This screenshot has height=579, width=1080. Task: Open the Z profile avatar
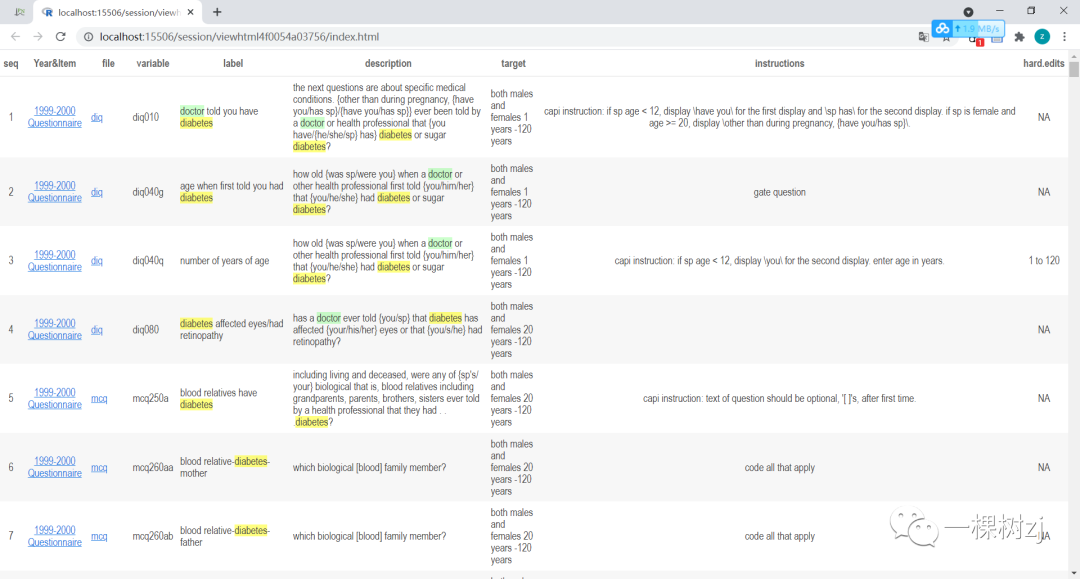[x=1042, y=36]
